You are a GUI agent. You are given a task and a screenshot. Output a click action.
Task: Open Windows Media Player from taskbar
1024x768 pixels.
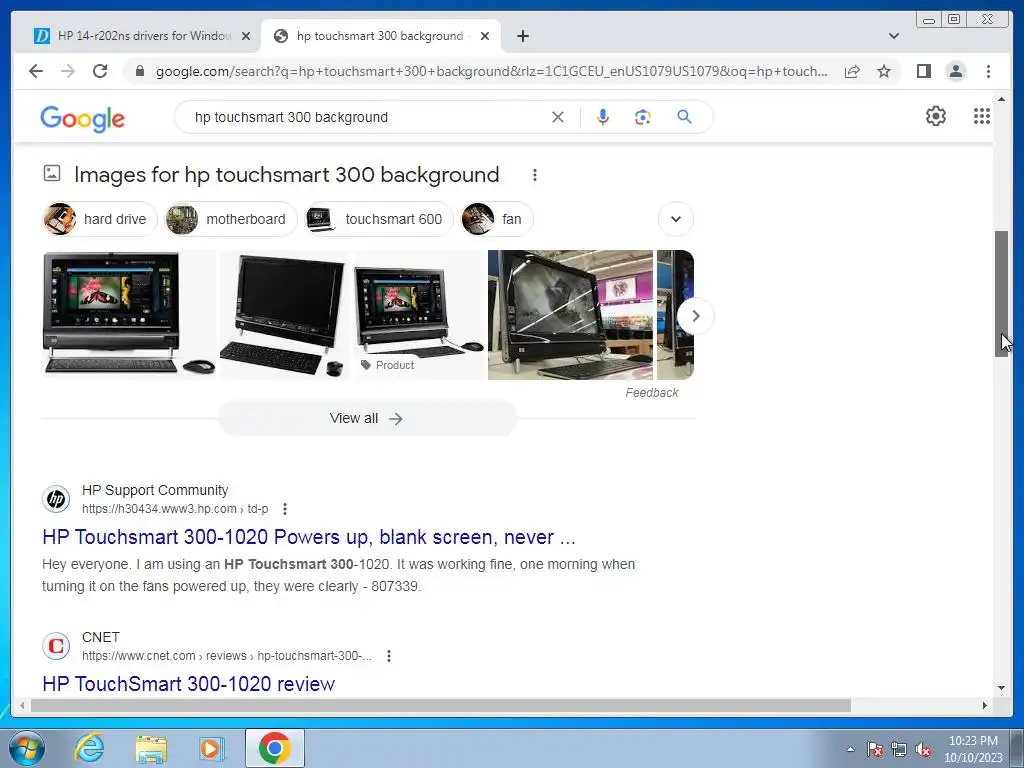(x=212, y=748)
